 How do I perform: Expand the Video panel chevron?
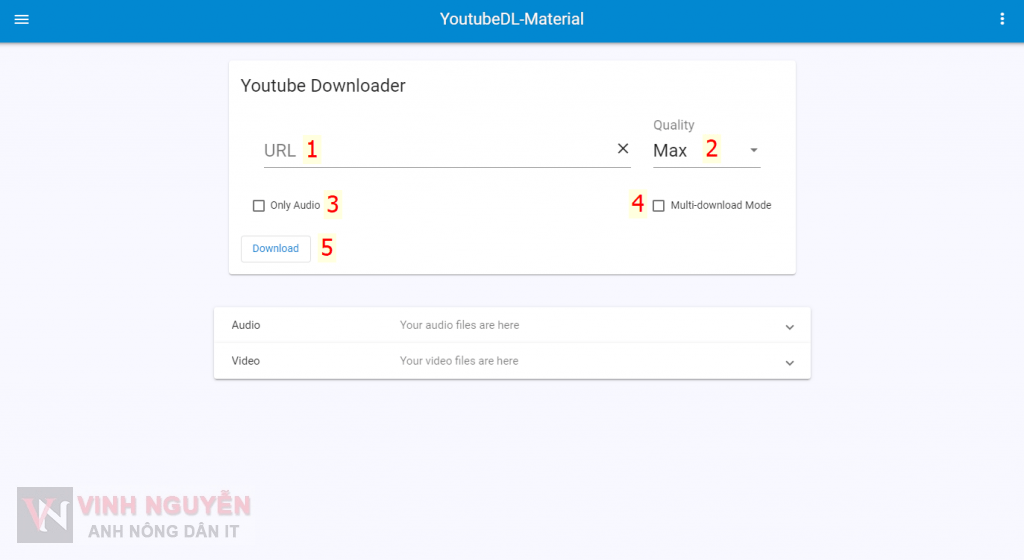pyautogui.click(x=789, y=362)
